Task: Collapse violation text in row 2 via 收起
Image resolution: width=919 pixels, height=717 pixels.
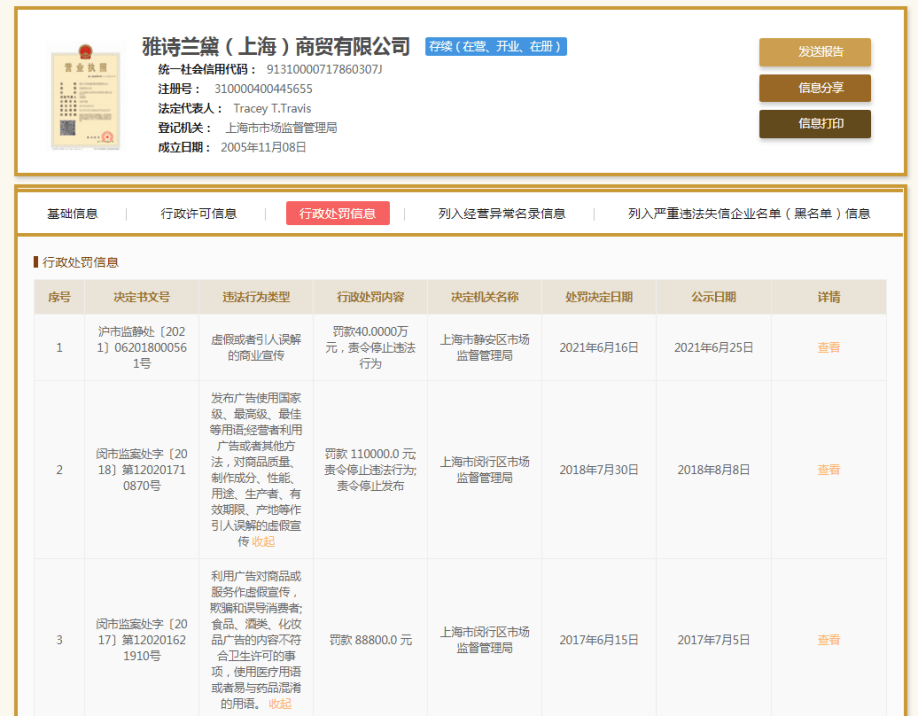Action: pos(263,541)
